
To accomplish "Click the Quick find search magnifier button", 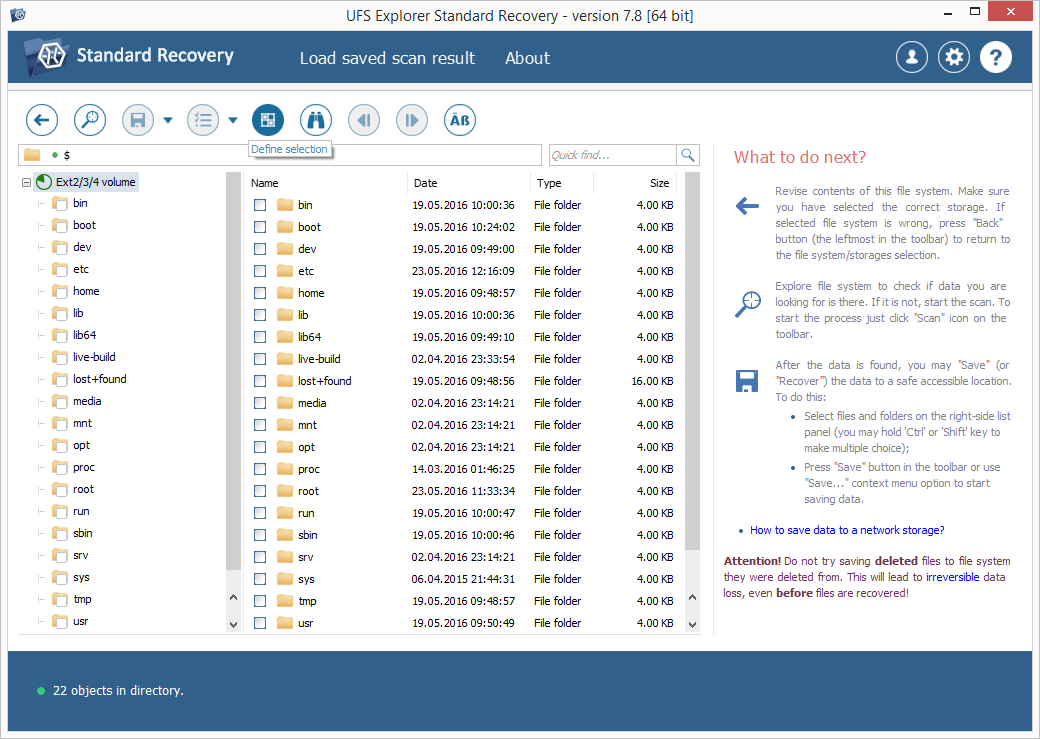I will pos(688,155).
